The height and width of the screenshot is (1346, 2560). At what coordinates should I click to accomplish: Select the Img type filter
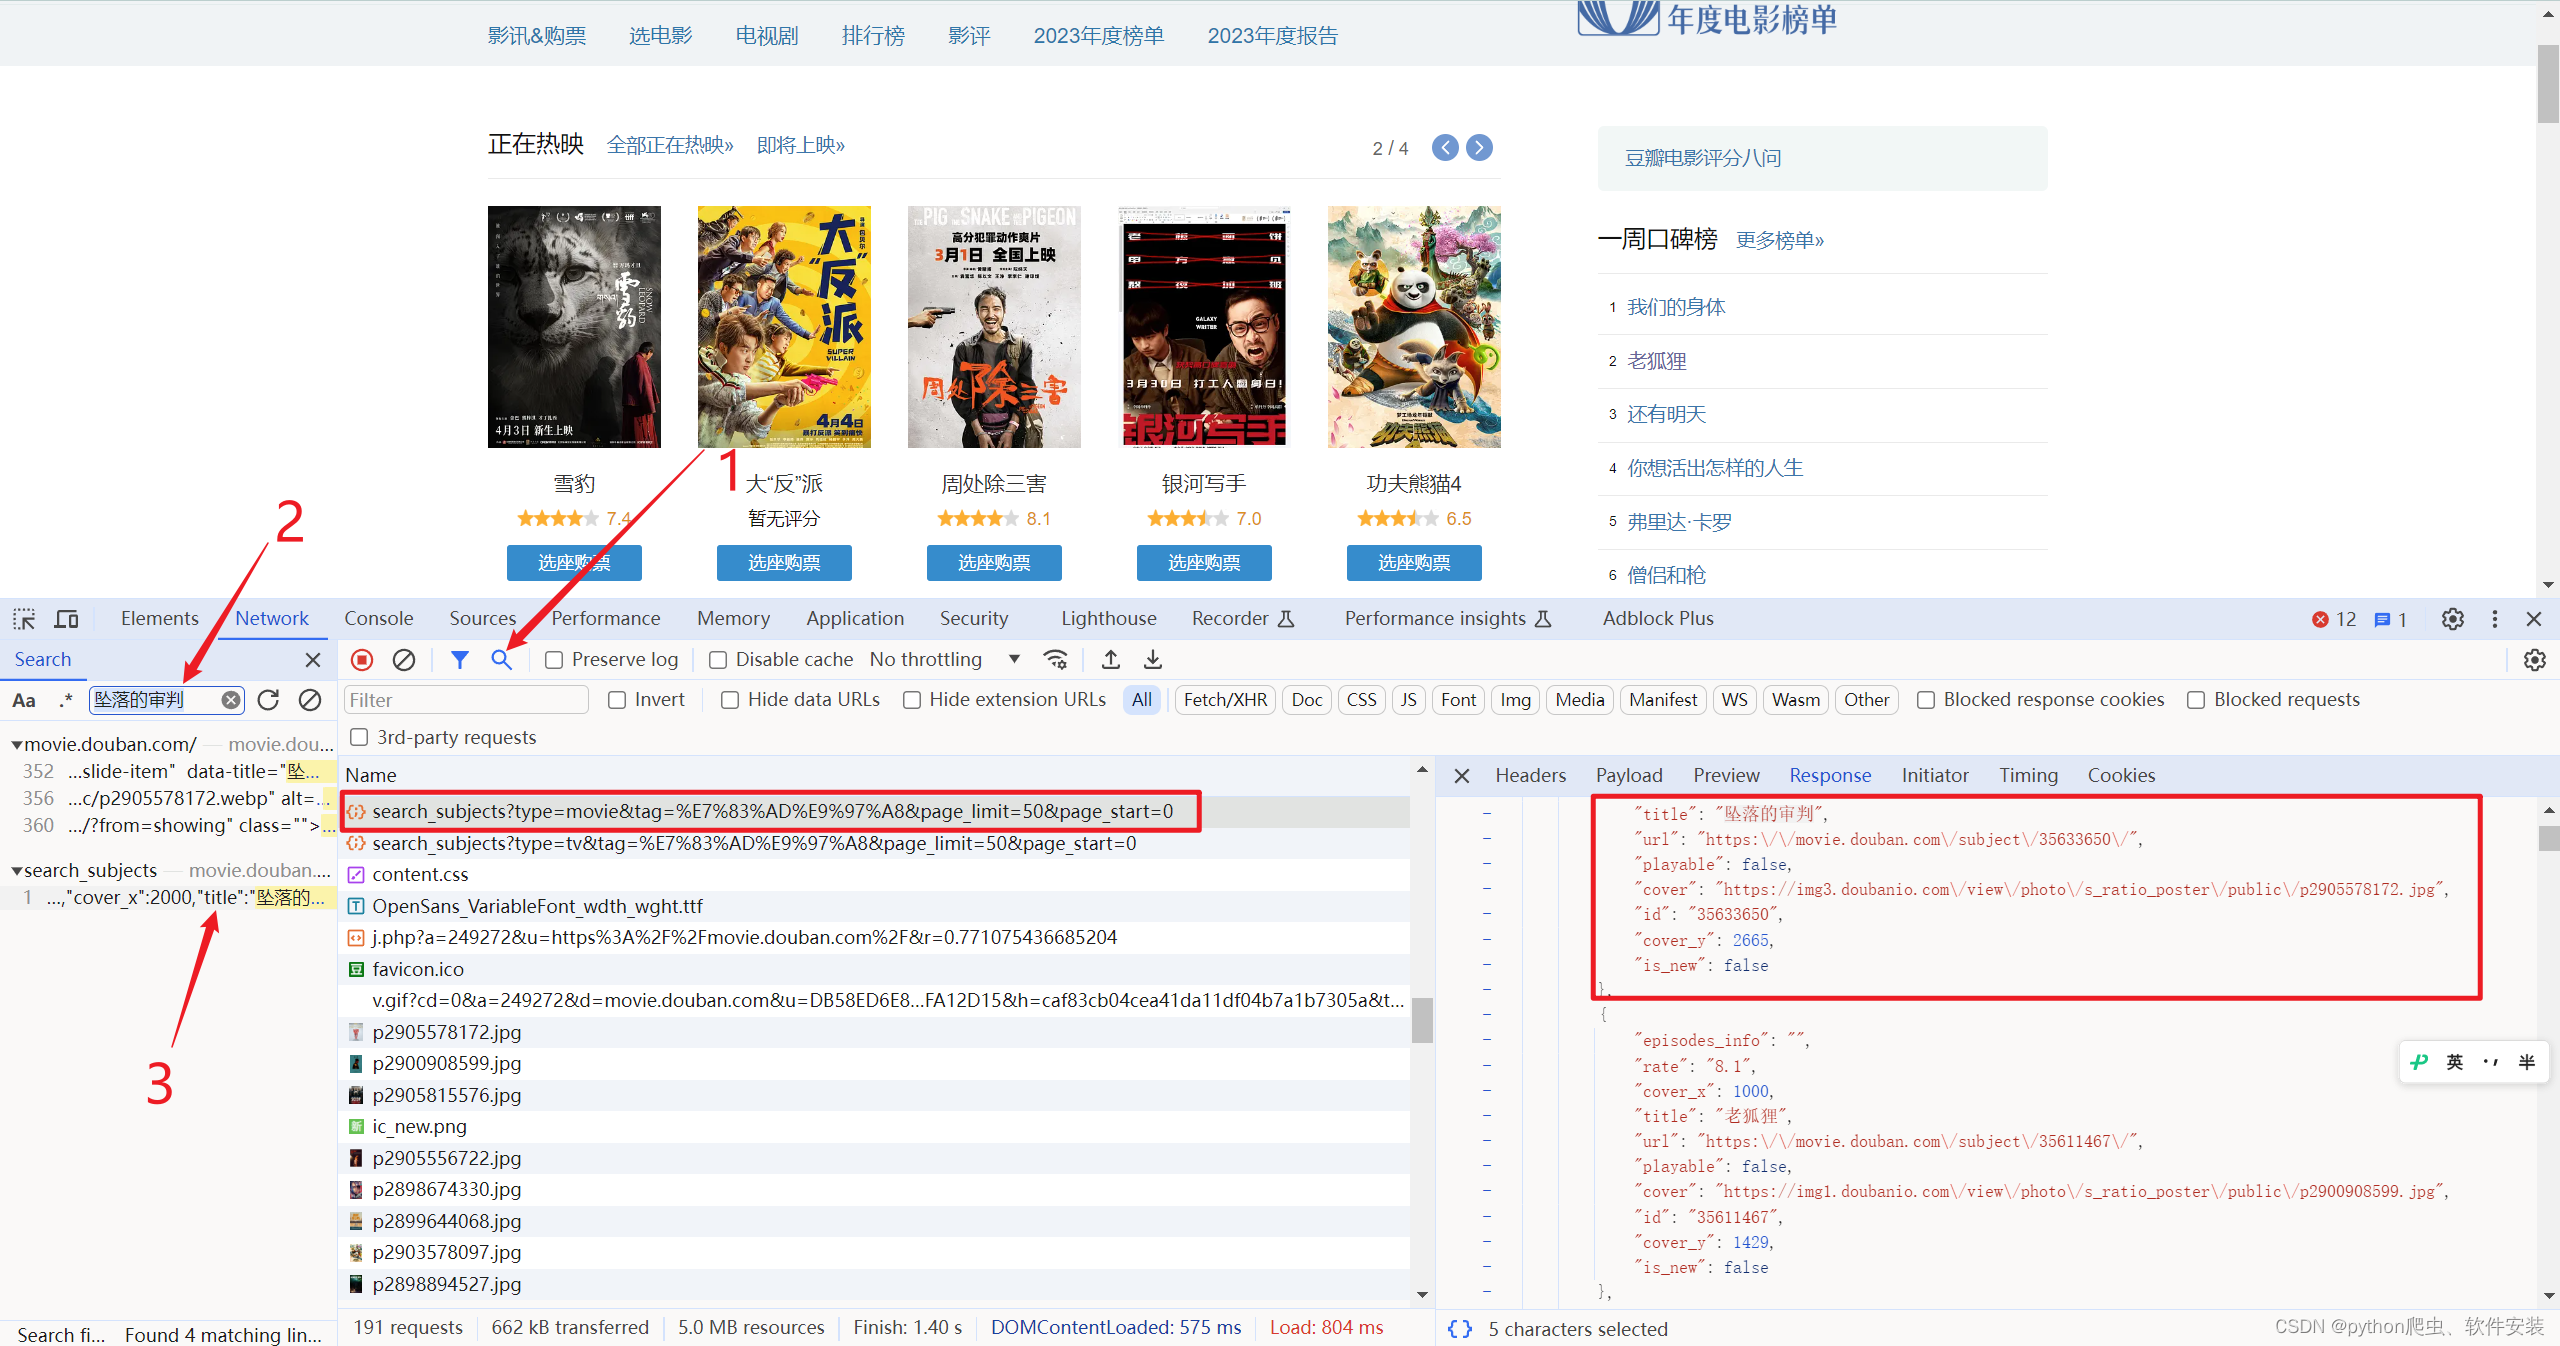(1516, 700)
